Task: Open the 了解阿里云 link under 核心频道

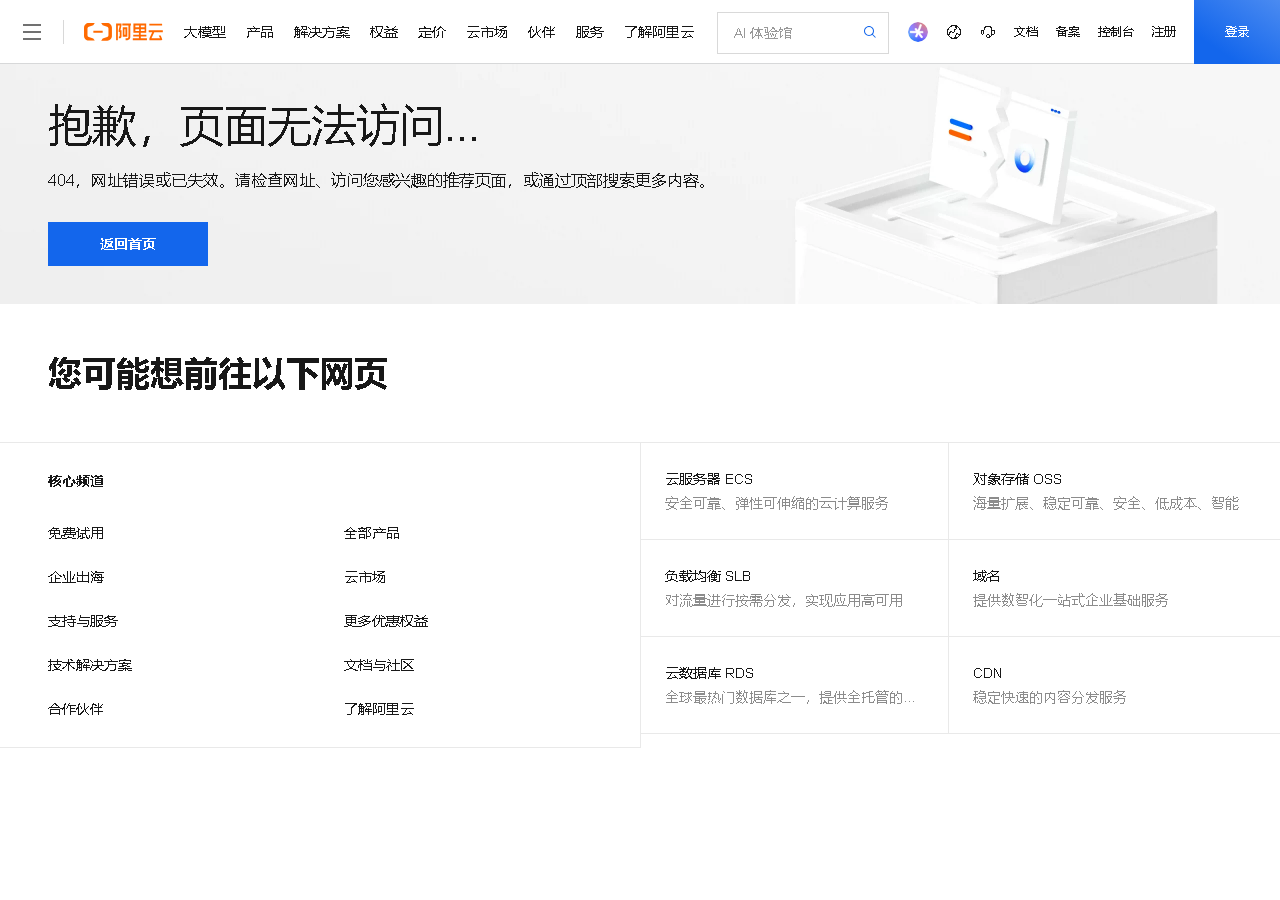Action: [x=379, y=709]
